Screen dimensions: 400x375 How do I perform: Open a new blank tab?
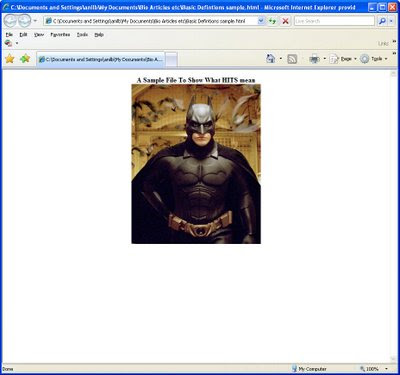[171, 60]
